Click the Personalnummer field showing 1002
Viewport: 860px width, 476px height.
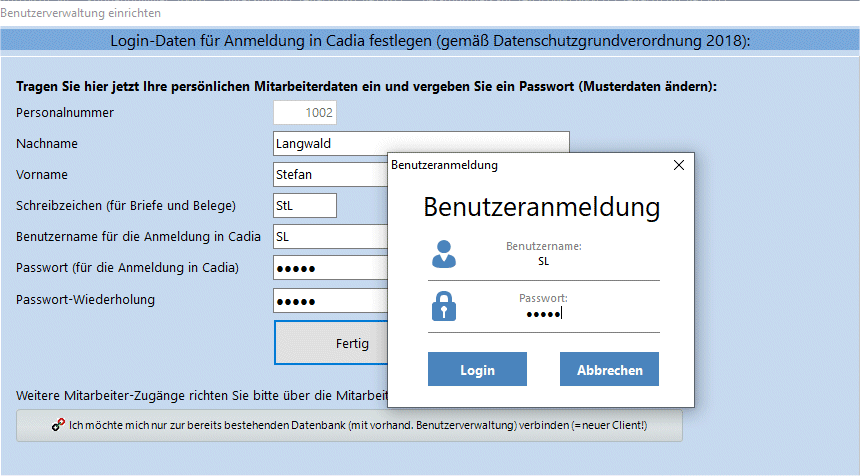[305, 112]
